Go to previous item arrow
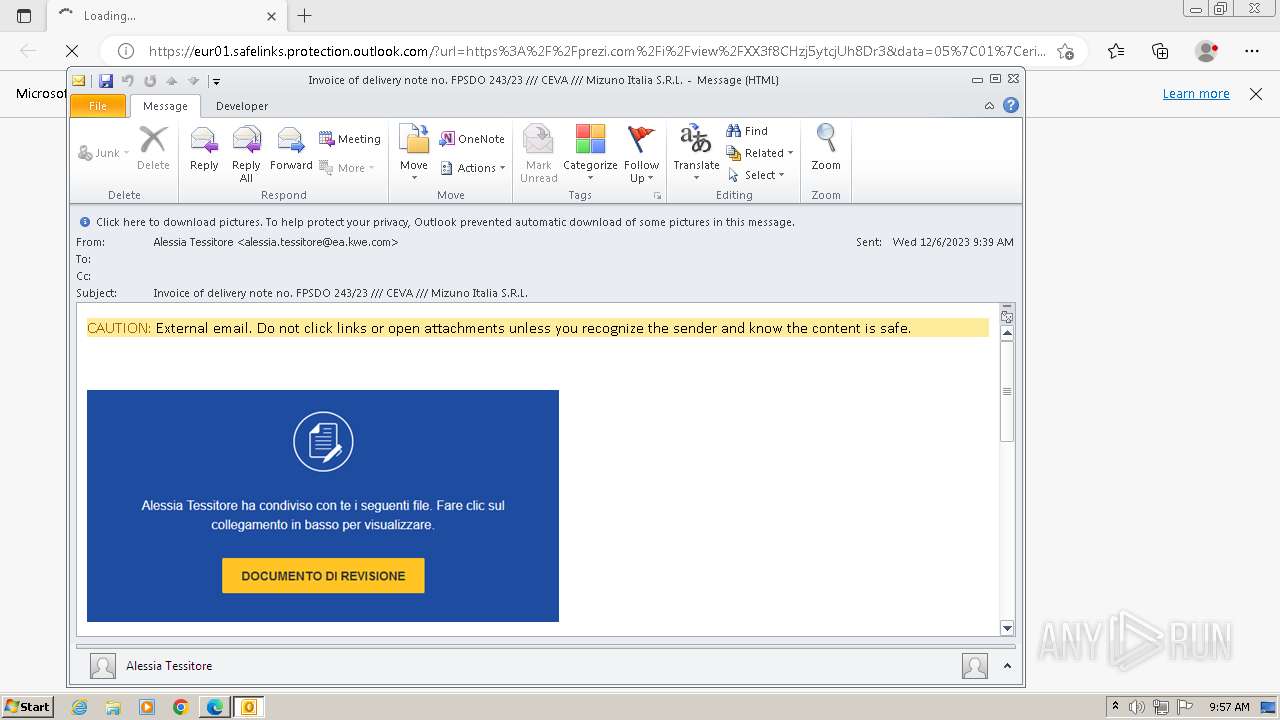1280x720 pixels. coord(171,81)
